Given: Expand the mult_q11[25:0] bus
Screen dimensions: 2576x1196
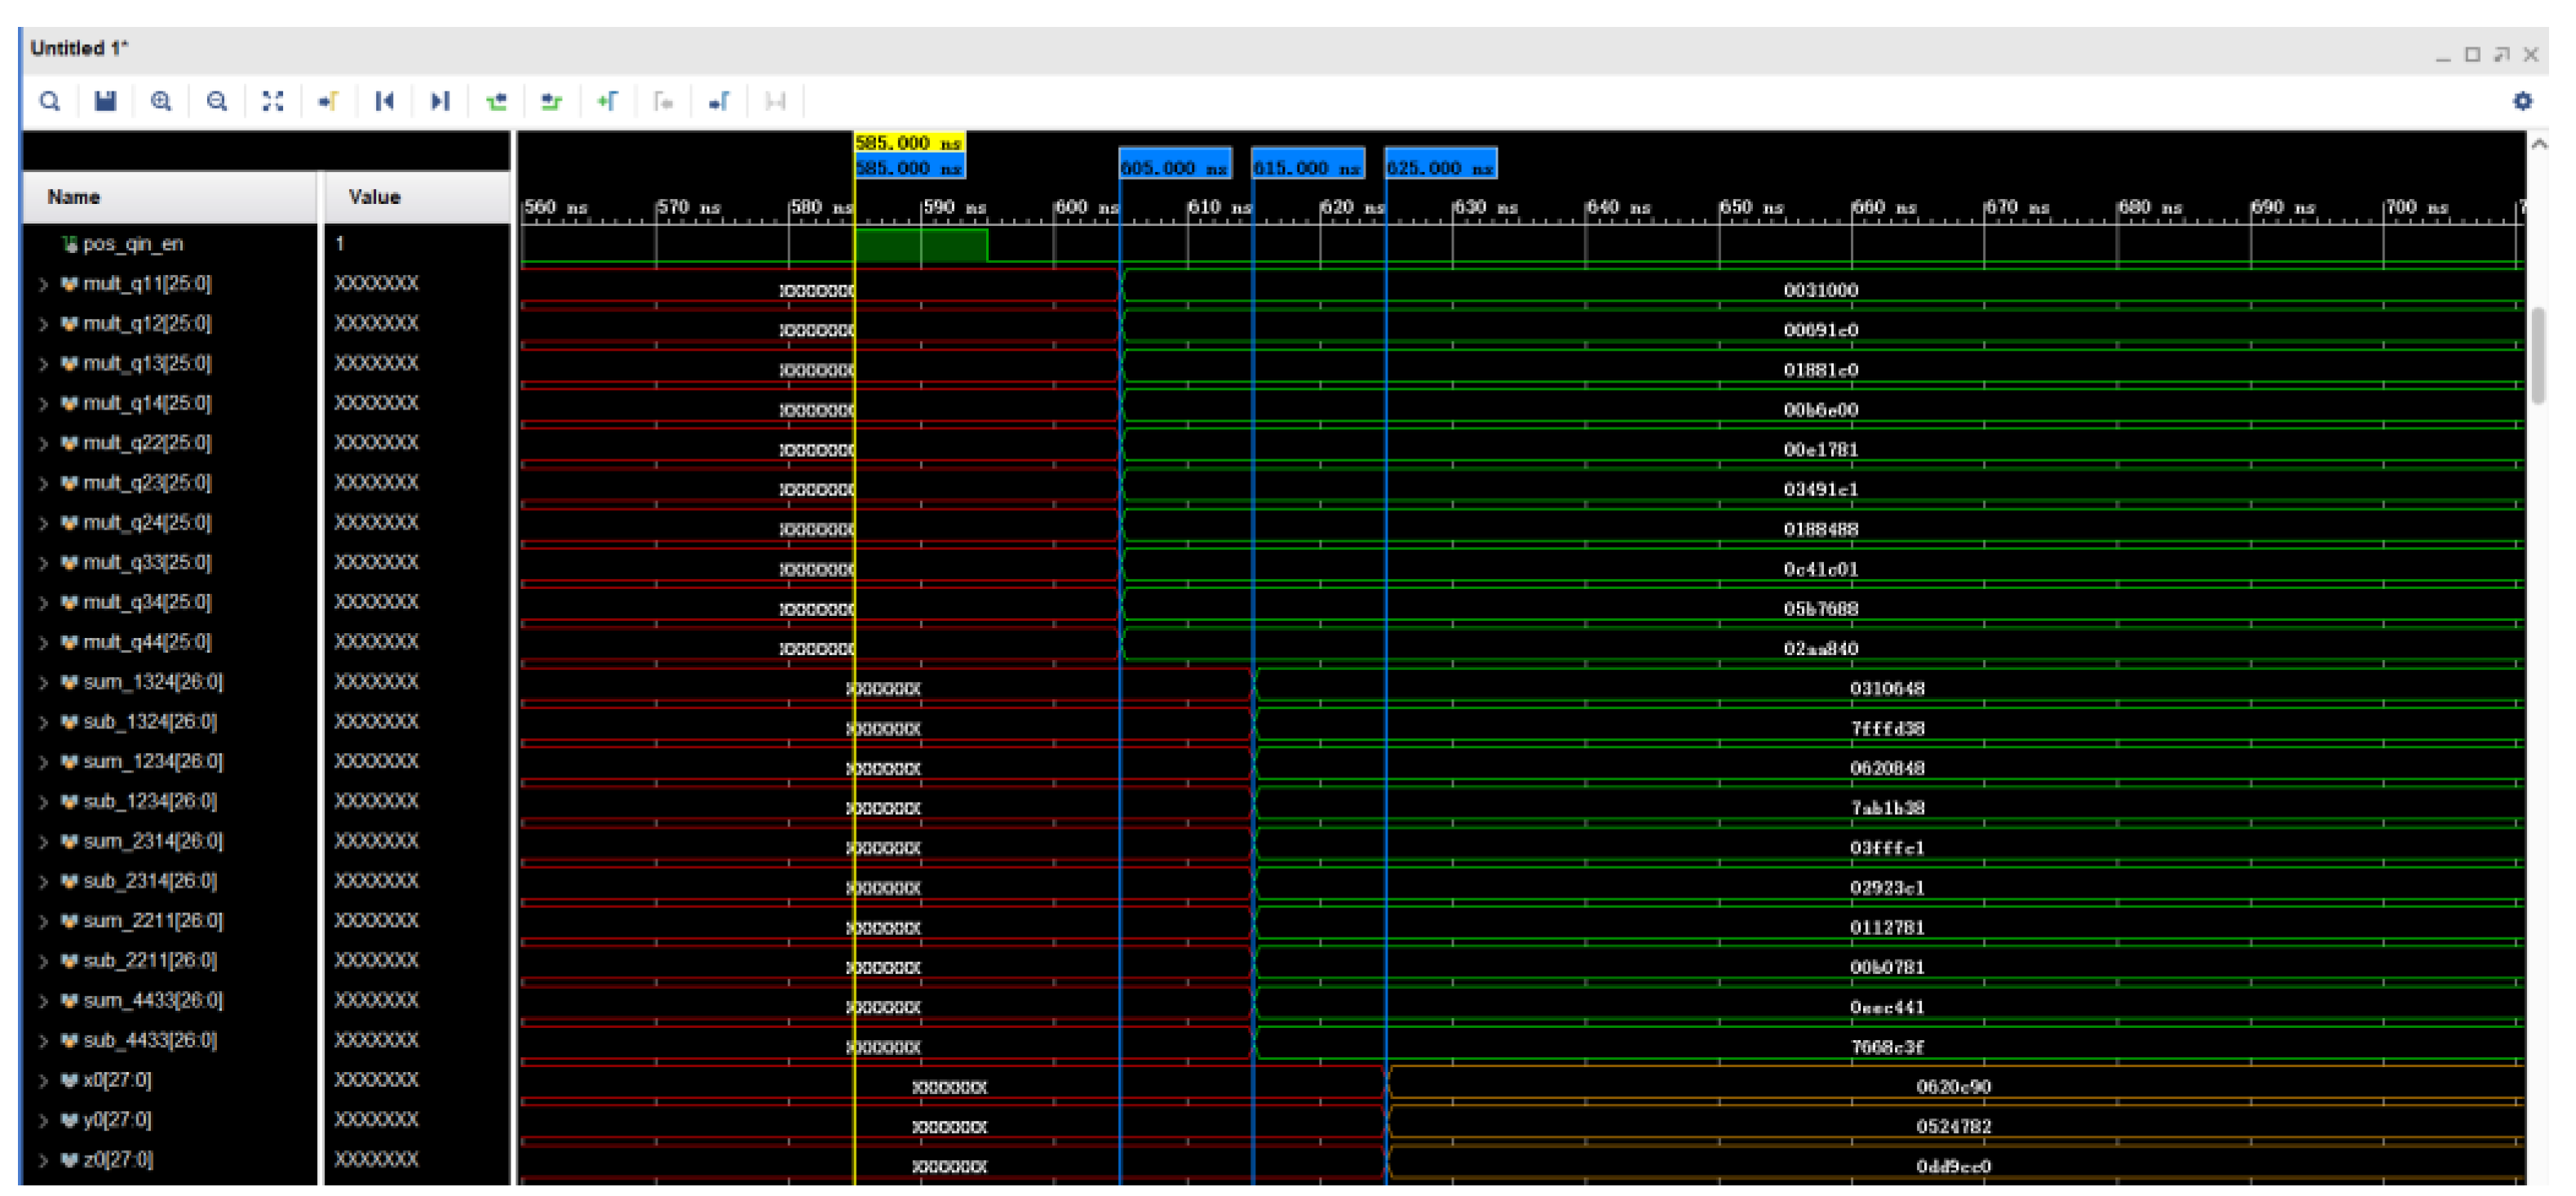Looking at the screenshot, I should [x=43, y=285].
